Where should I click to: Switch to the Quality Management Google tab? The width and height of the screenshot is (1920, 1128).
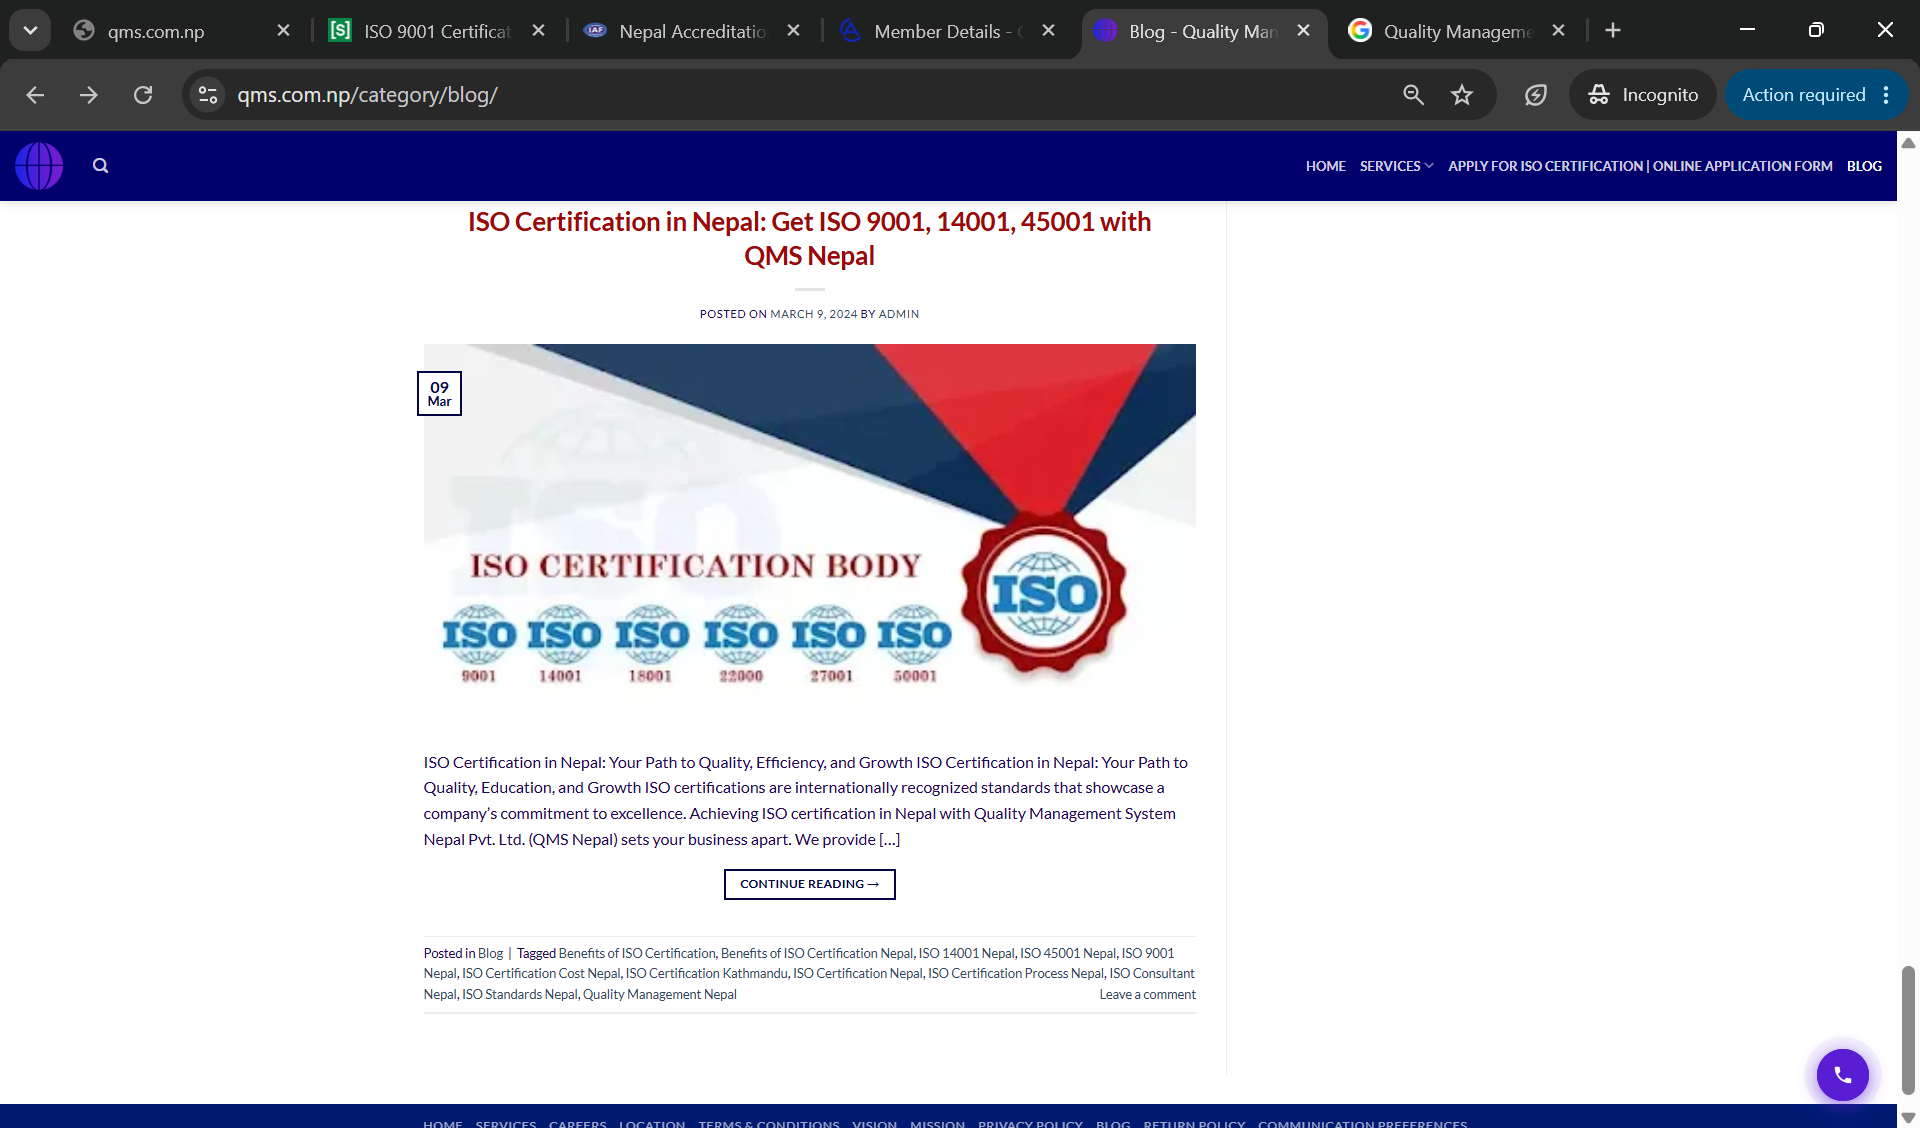1456,31
